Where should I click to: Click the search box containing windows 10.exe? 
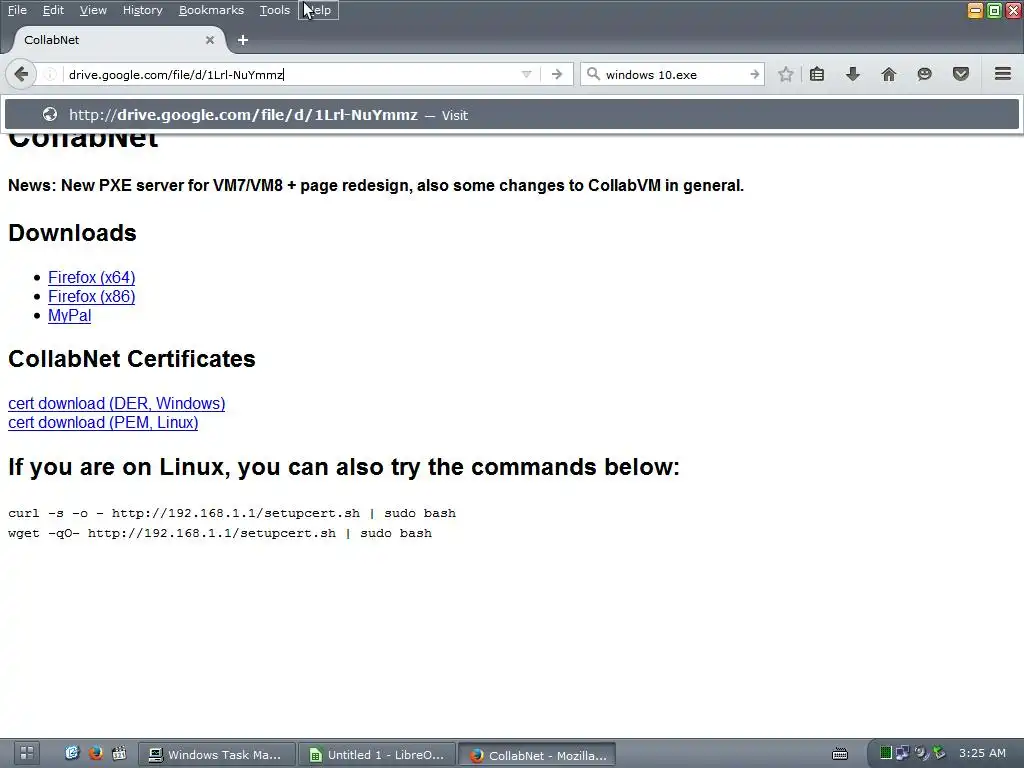(673, 74)
